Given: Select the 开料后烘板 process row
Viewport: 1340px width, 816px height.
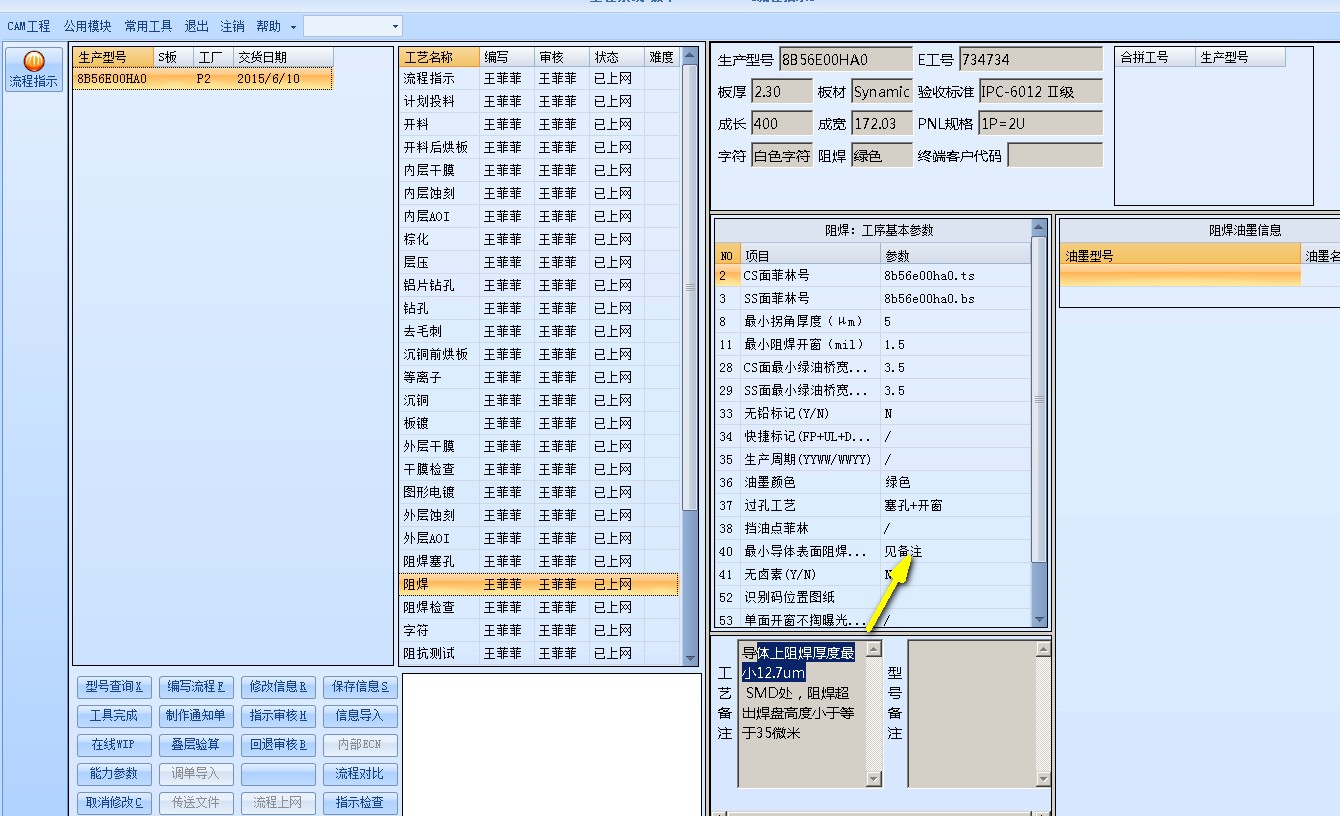Looking at the screenshot, I should pyautogui.click(x=539, y=147).
